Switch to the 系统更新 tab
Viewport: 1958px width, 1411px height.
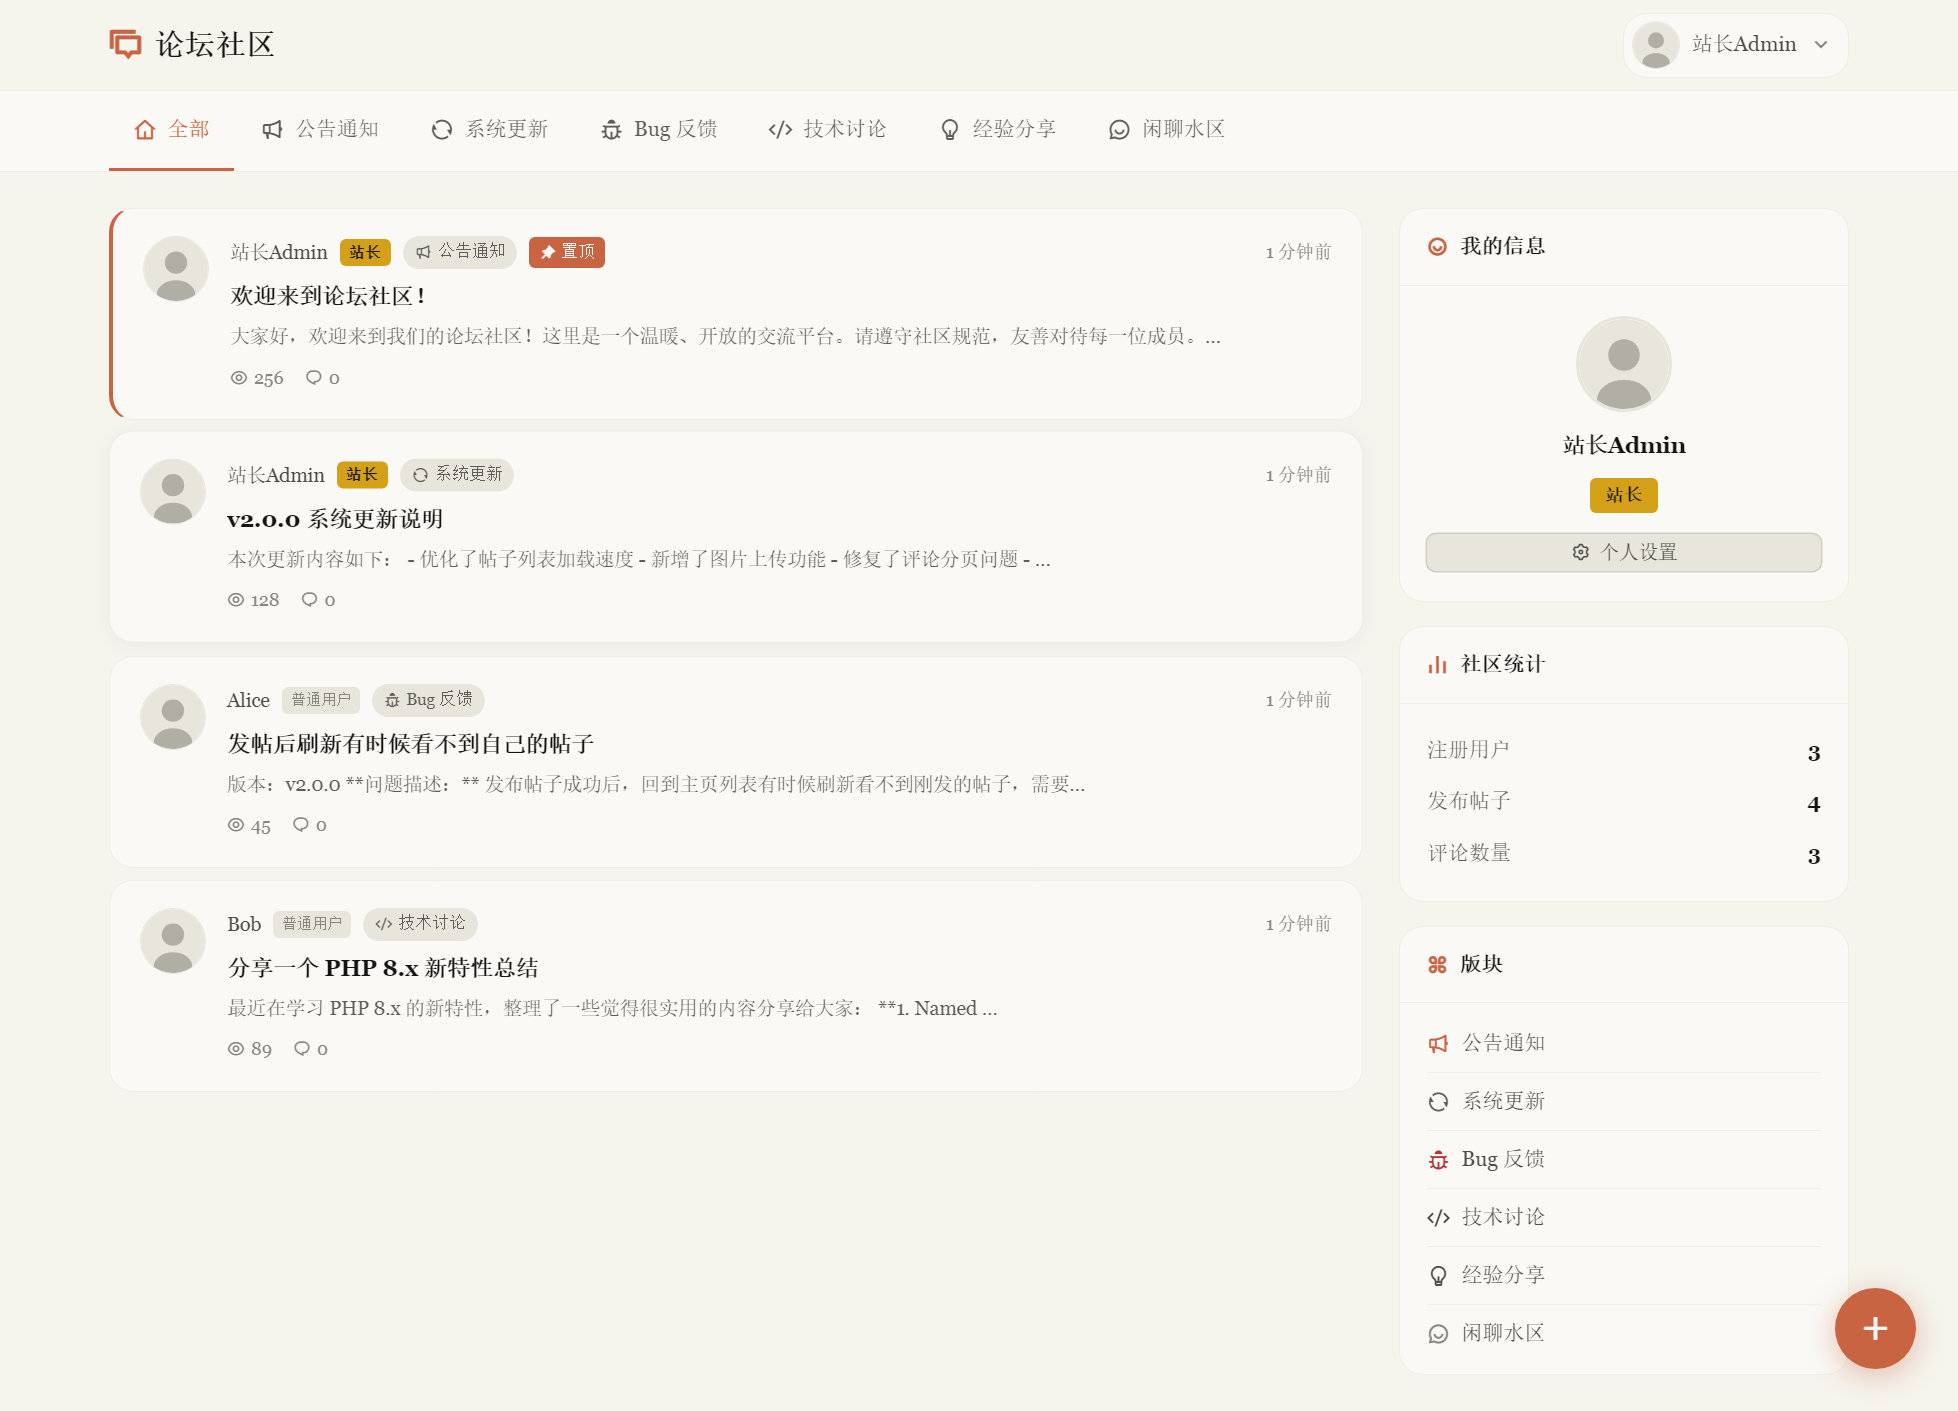(490, 129)
